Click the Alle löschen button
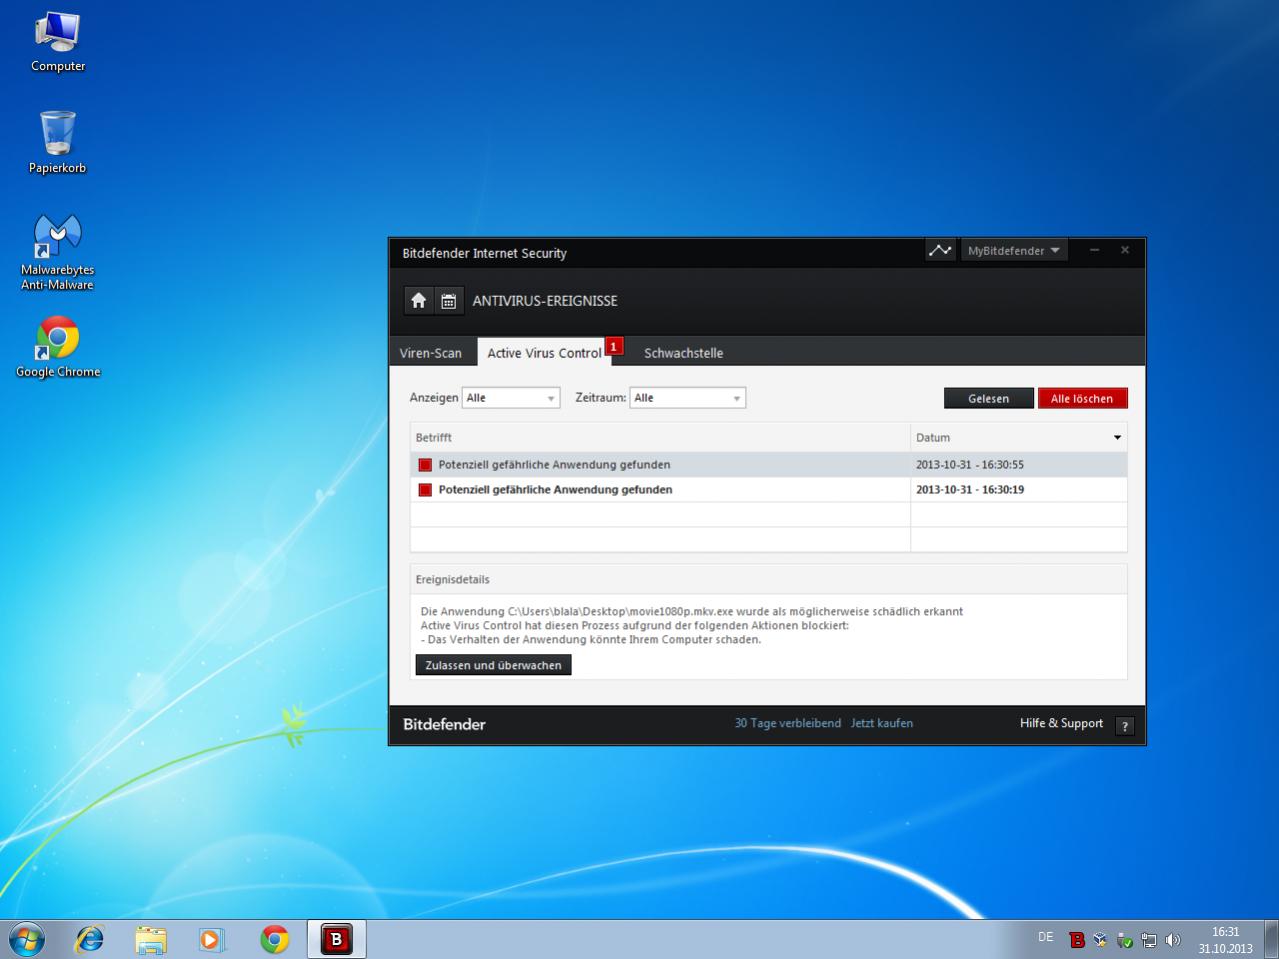Image resolution: width=1279 pixels, height=959 pixels. (x=1083, y=398)
